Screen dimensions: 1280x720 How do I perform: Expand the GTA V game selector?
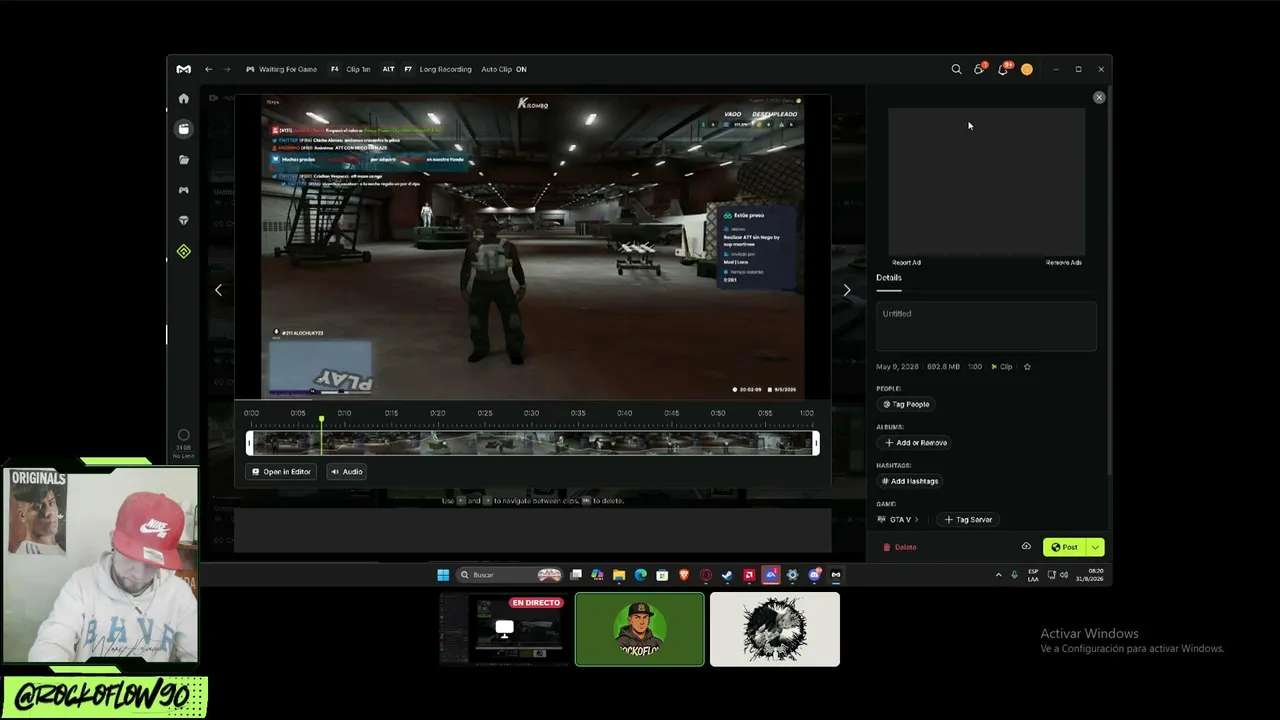[x=897, y=520]
